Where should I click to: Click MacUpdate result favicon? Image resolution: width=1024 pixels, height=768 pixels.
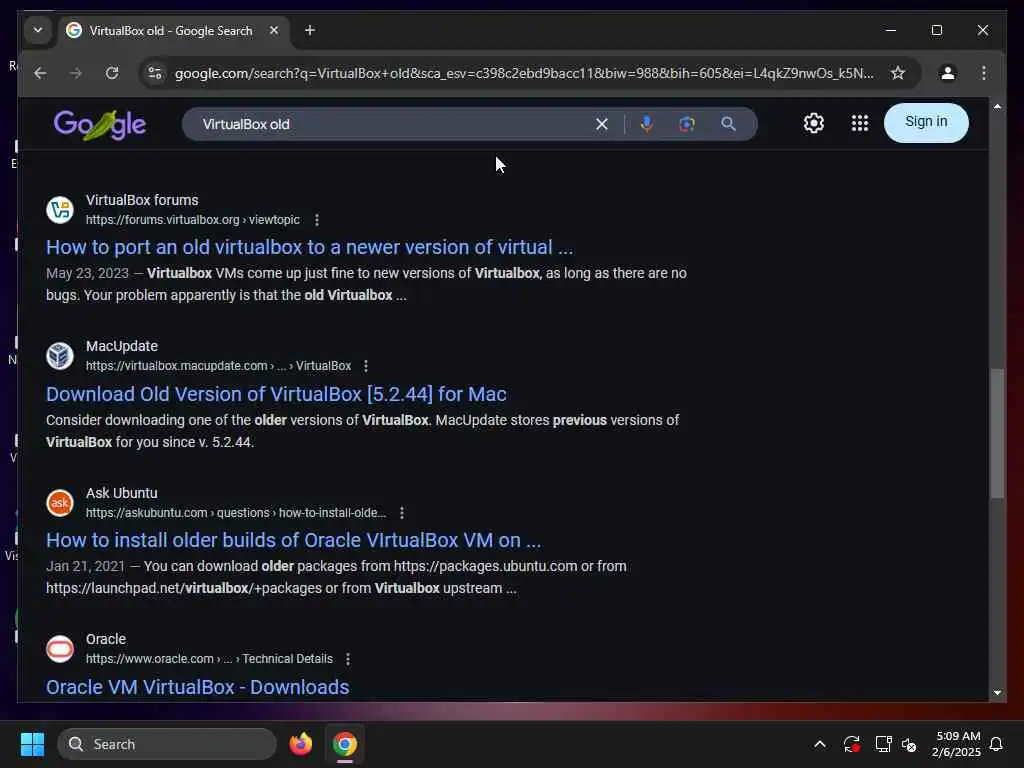[60, 356]
